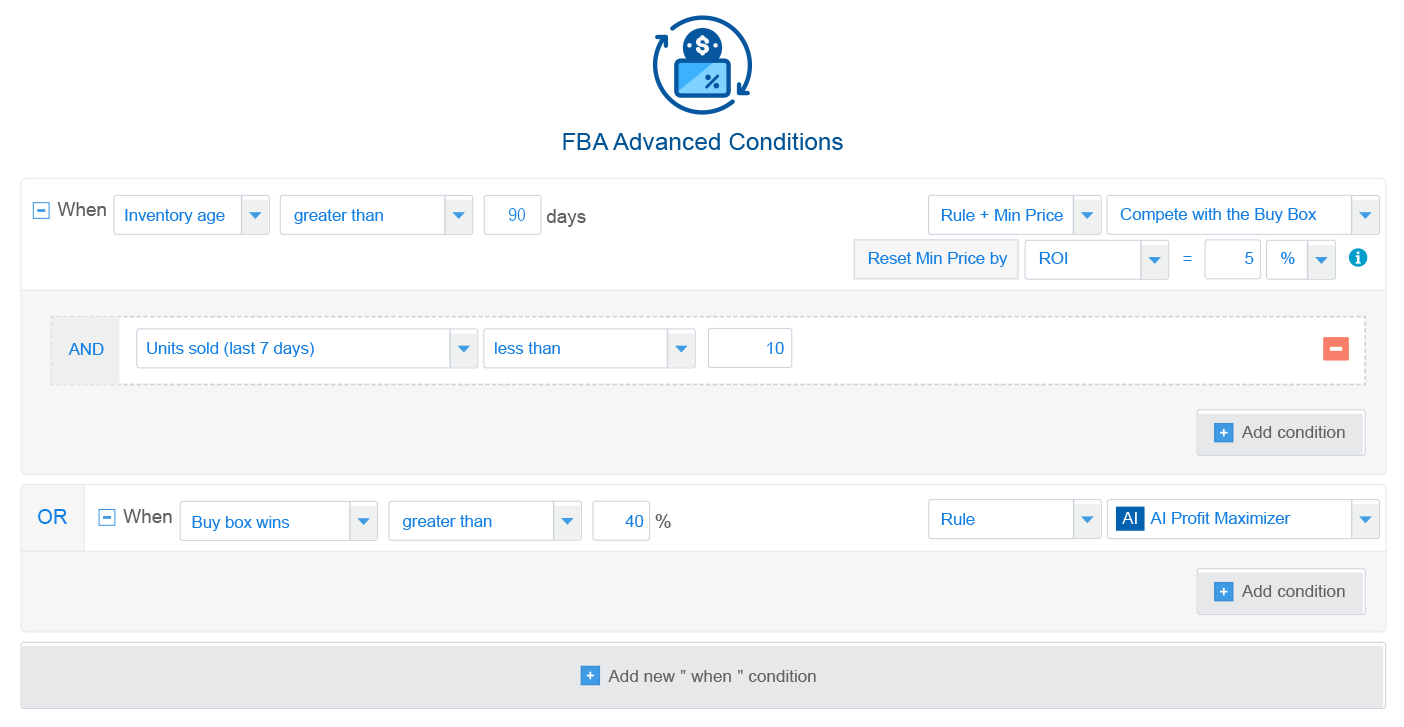
Task: Edit the 90 days input field
Action: pyautogui.click(x=513, y=215)
